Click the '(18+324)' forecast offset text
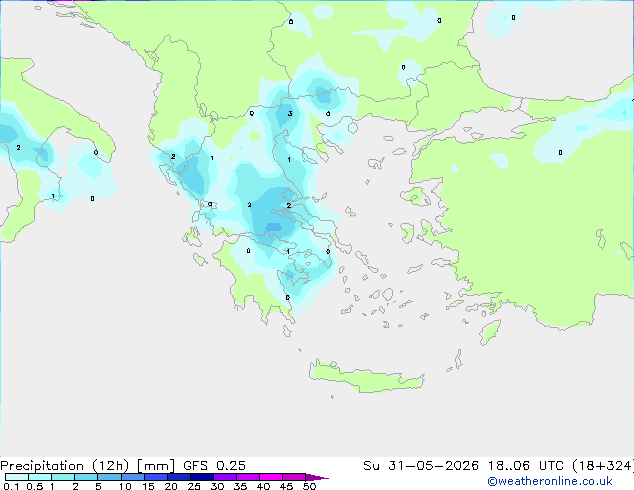The width and height of the screenshot is (634, 490). pyautogui.click(x=603, y=466)
